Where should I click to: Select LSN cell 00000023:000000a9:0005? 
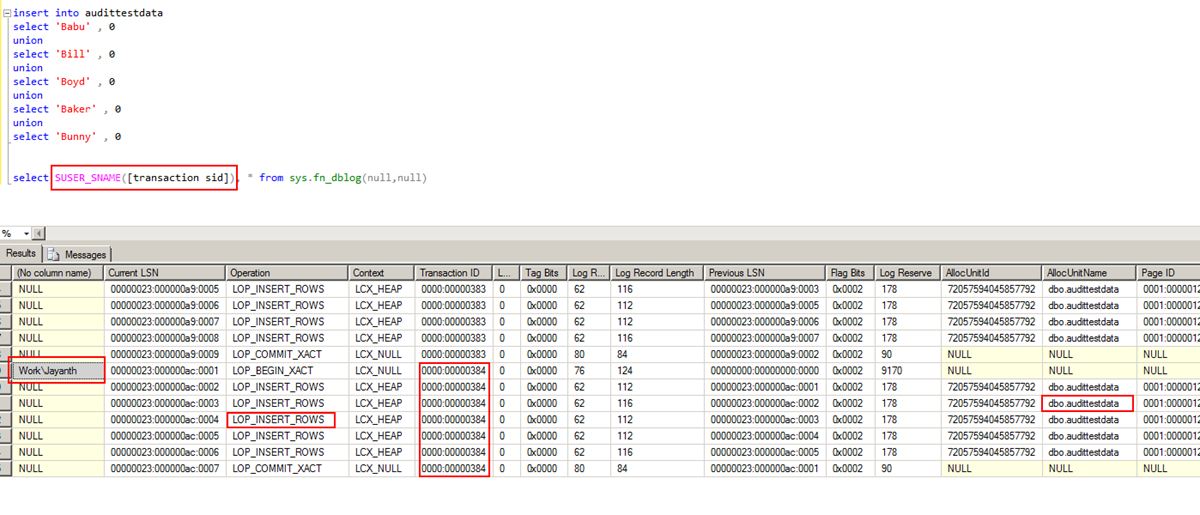click(x=166, y=289)
